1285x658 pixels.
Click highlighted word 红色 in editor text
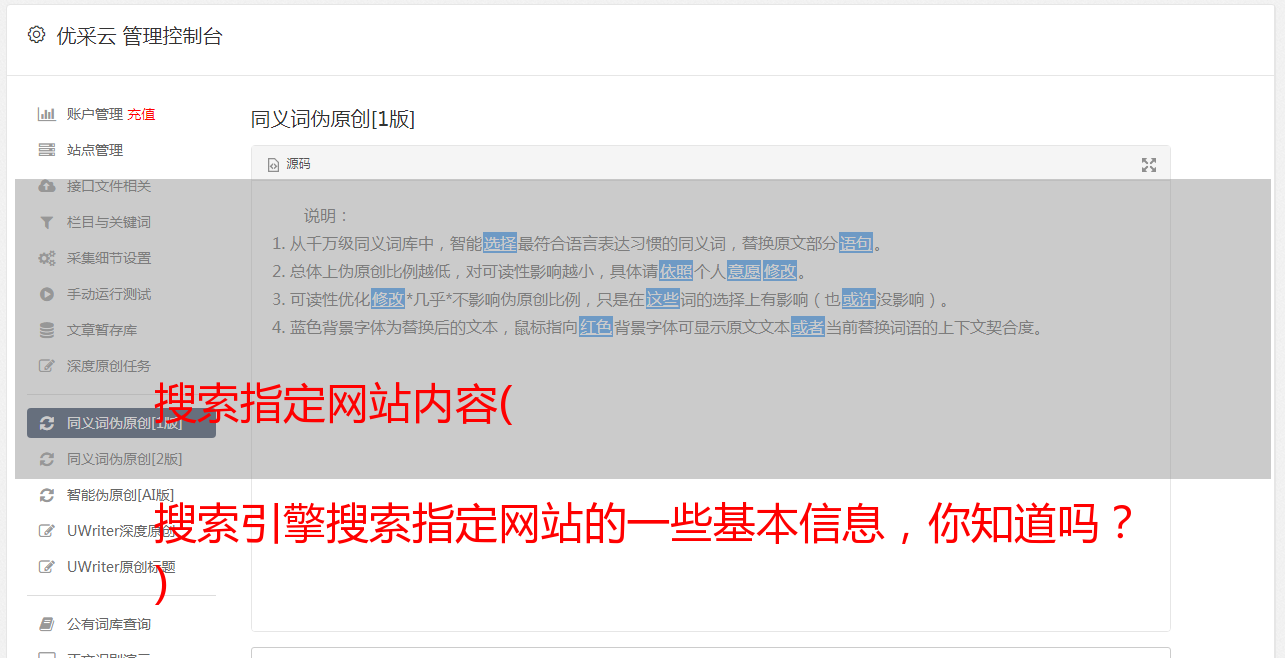coord(596,327)
